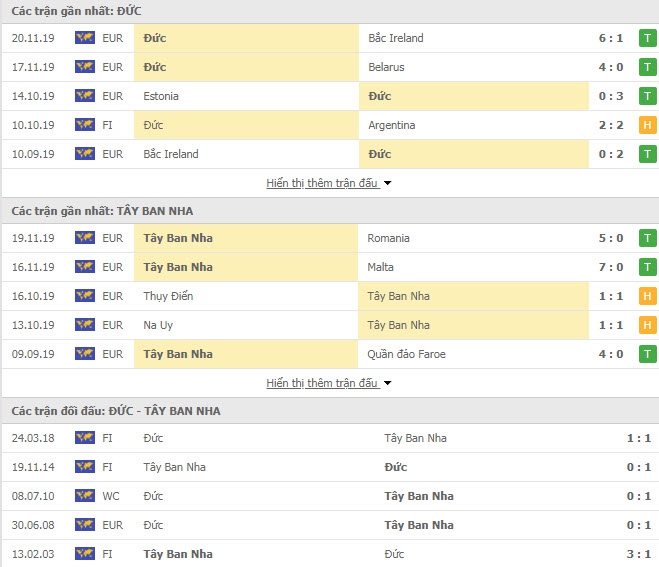This screenshot has width=659, height=567.
Task: Expand more Tây Ban Nha matches using the arrow
Action: tap(387, 383)
